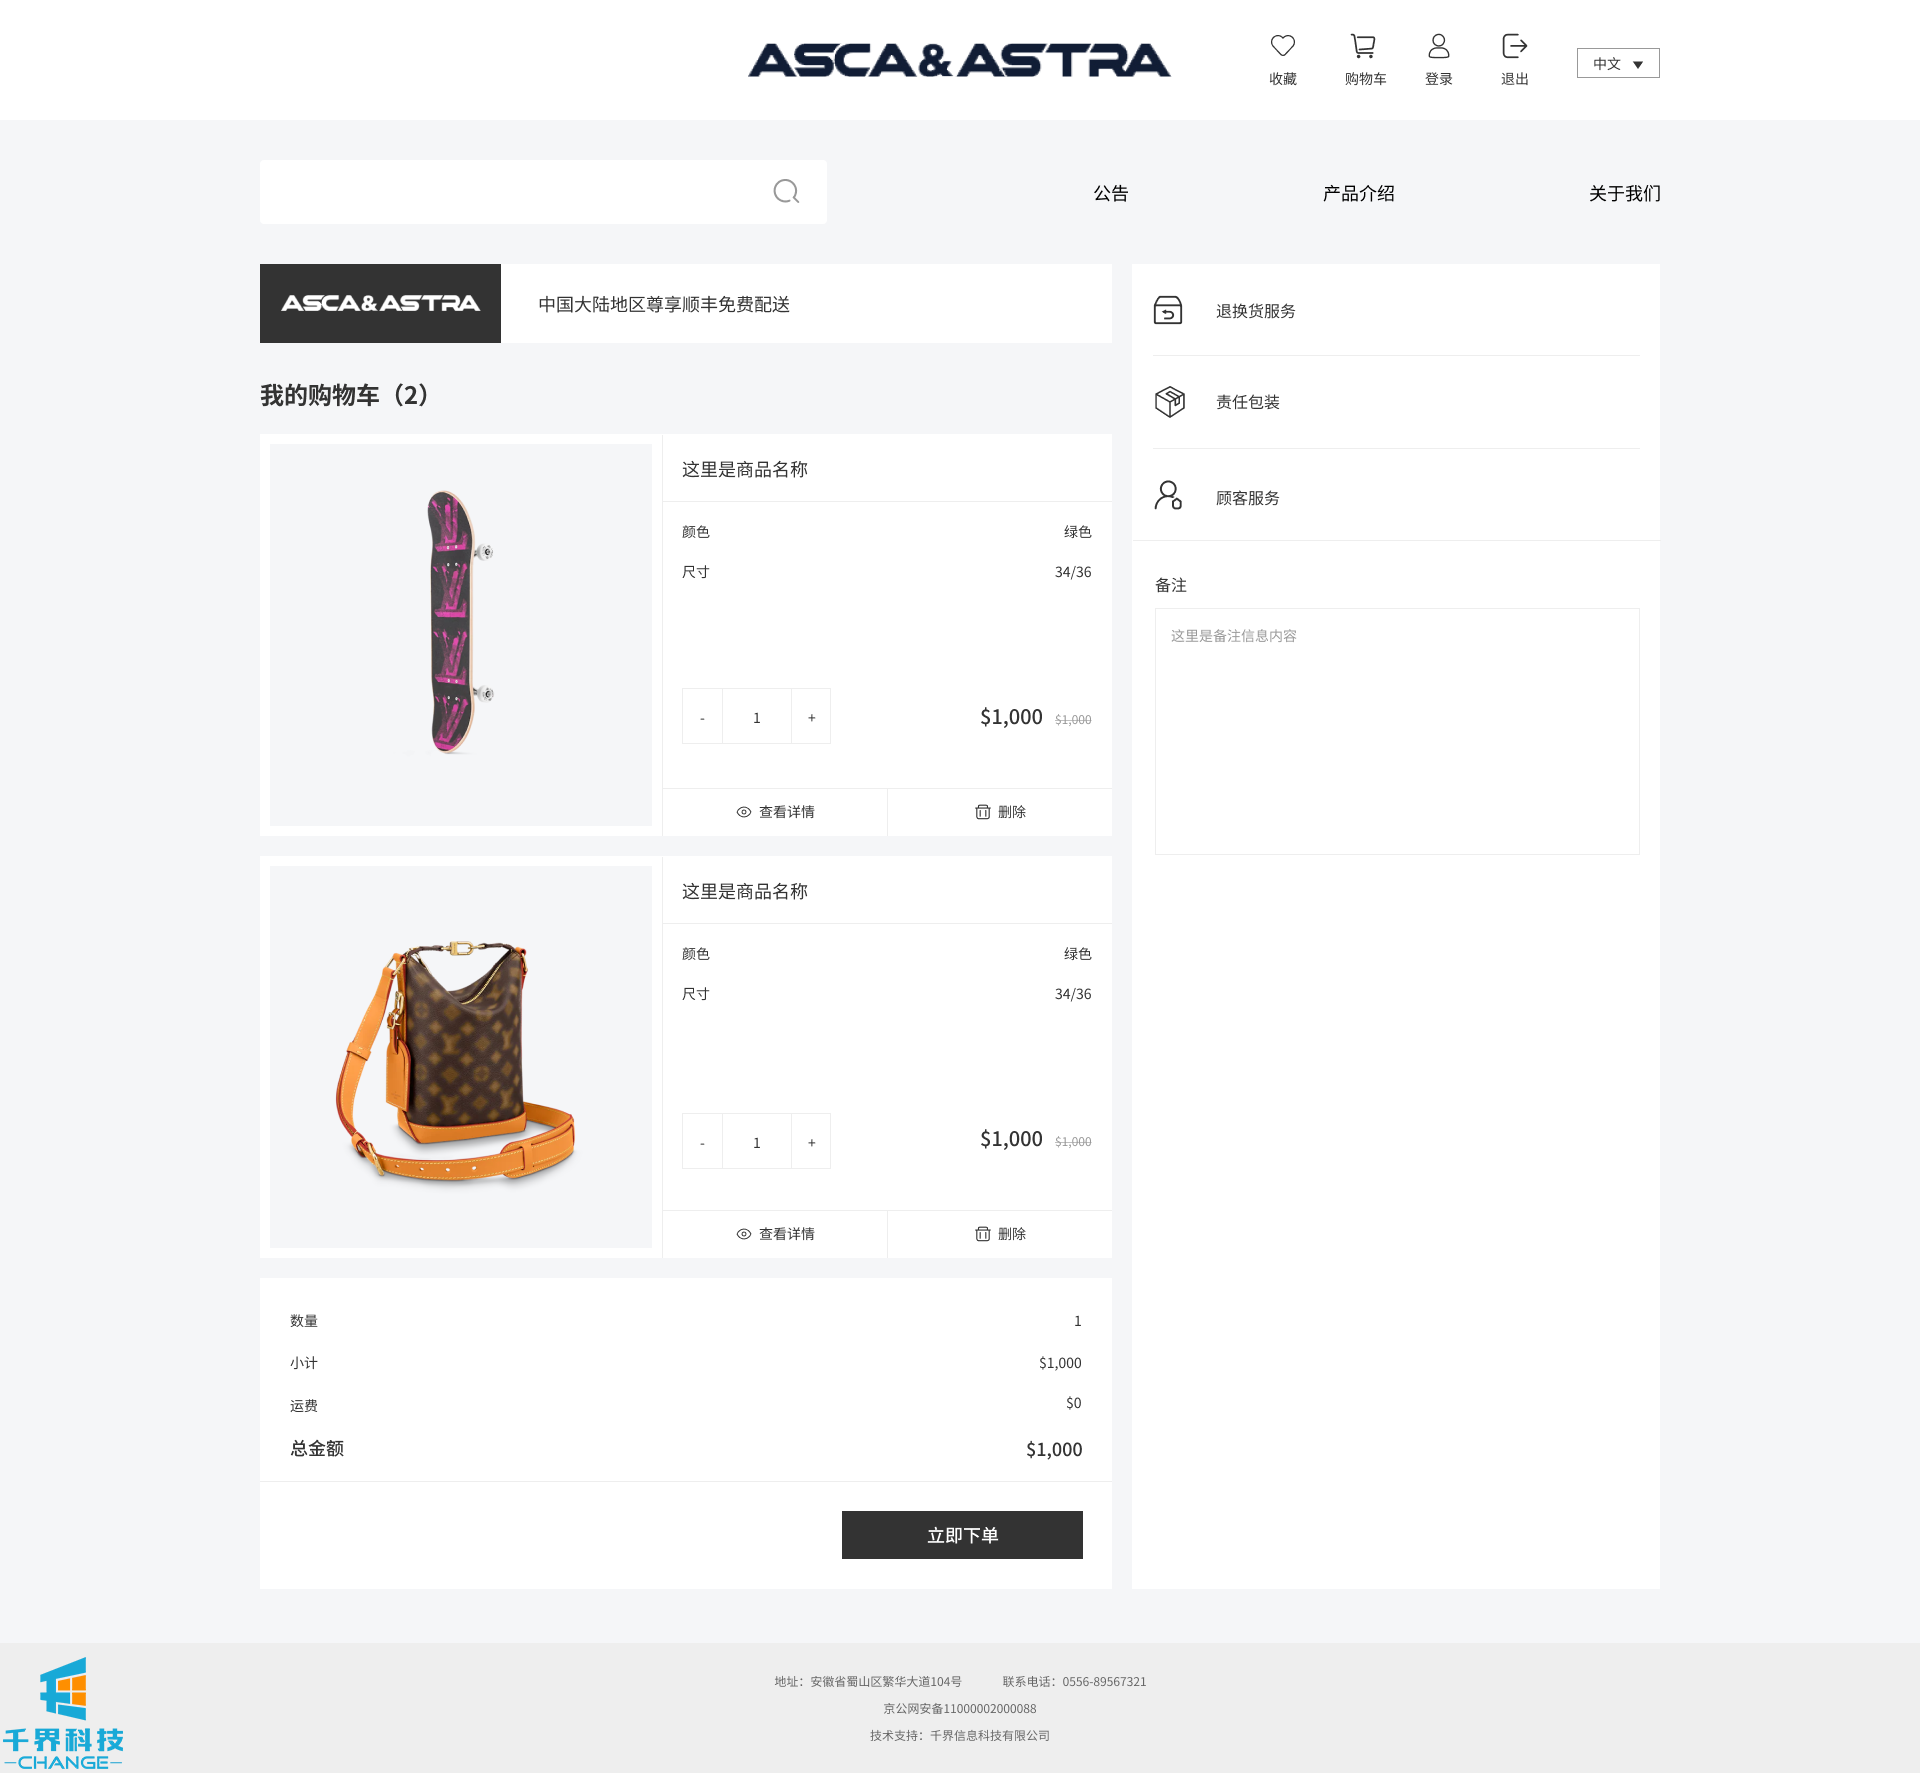This screenshot has height=1773, width=1920.
Task: Open the responsible packaging service
Action: 1247,402
